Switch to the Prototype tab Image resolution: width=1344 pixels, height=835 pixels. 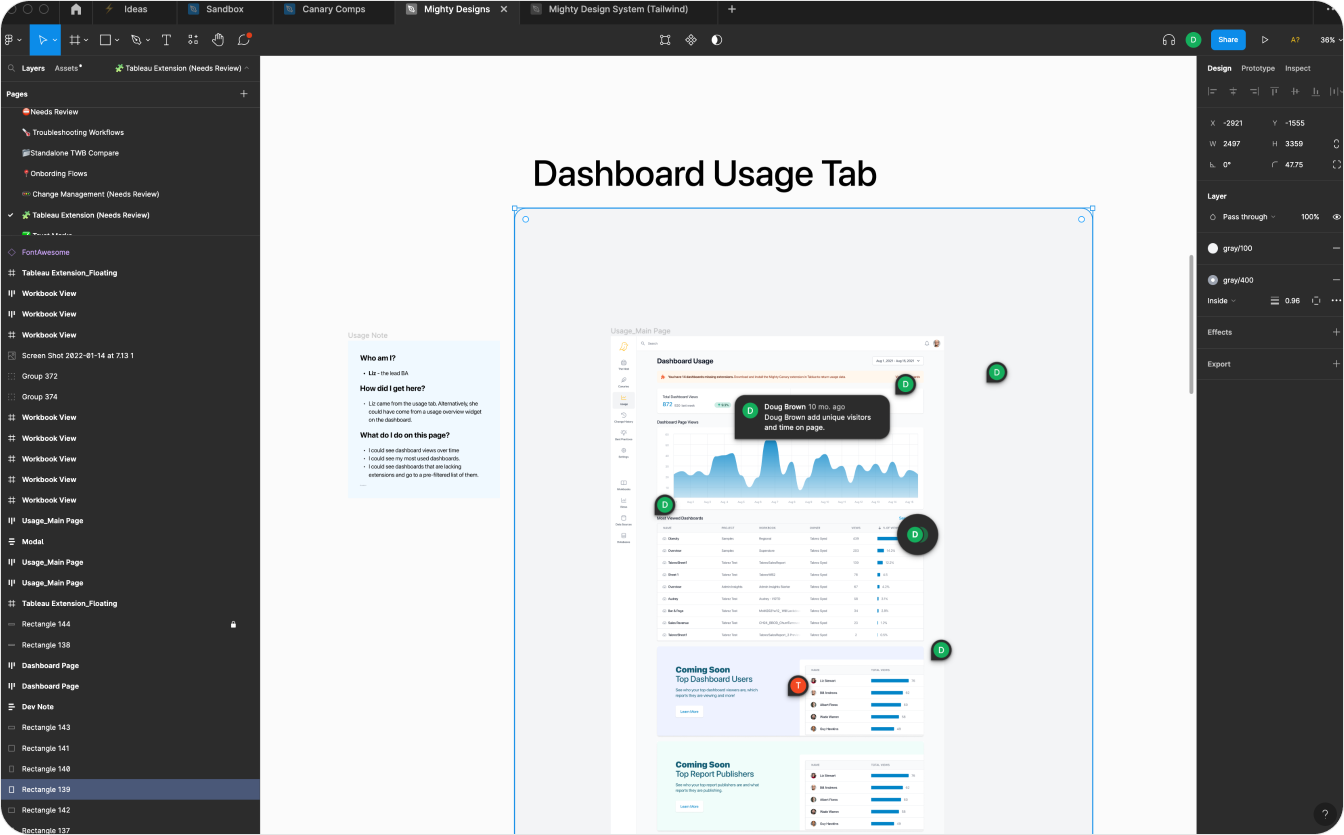pos(1258,68)
